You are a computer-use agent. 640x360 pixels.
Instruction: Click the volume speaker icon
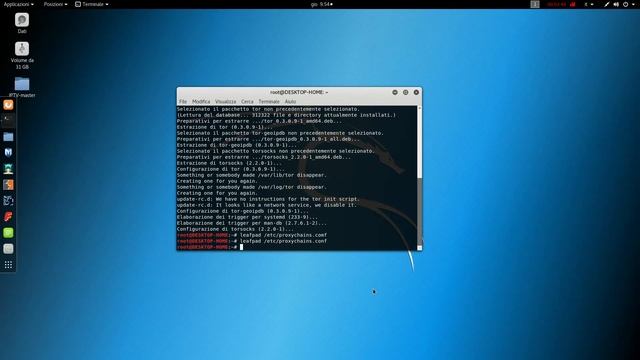pyautogui.click(x=616, y=4)
